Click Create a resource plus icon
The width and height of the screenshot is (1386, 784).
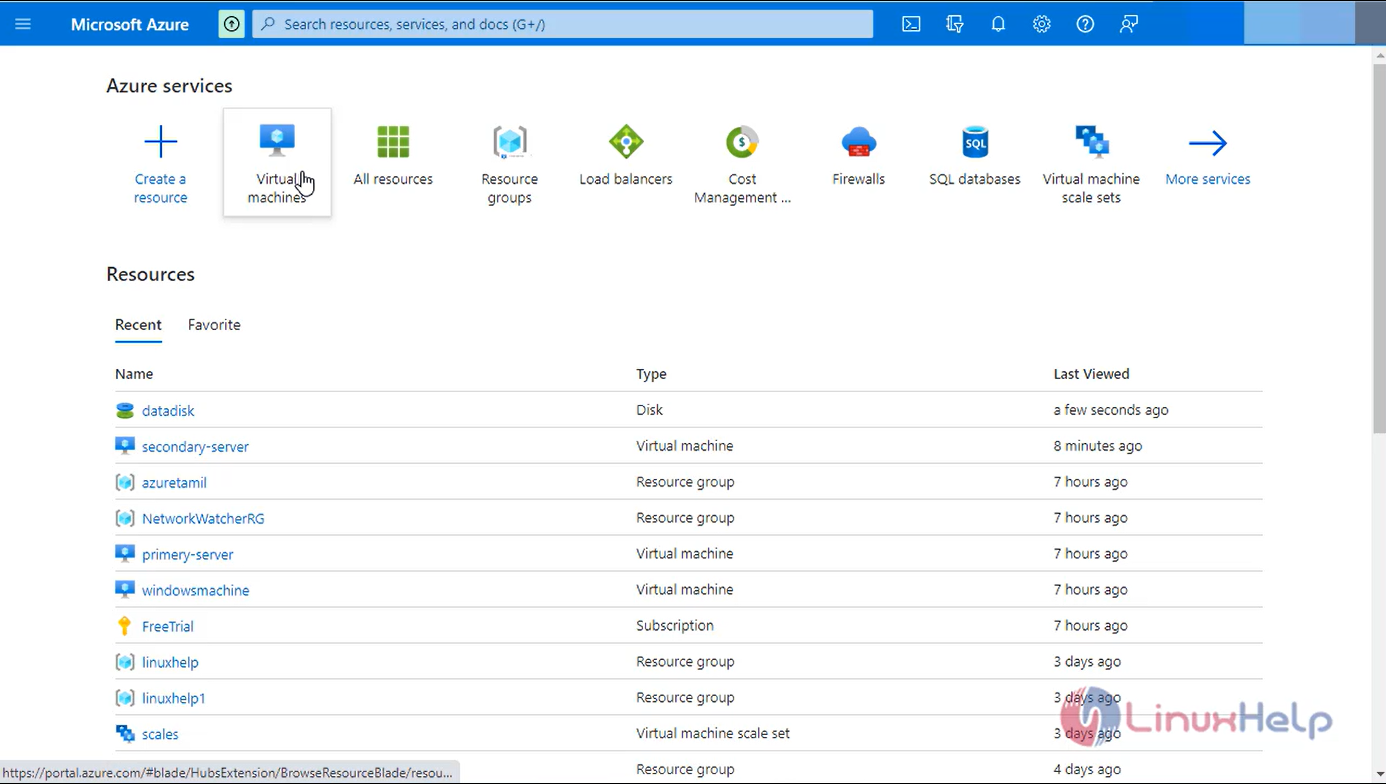(161, 142)
